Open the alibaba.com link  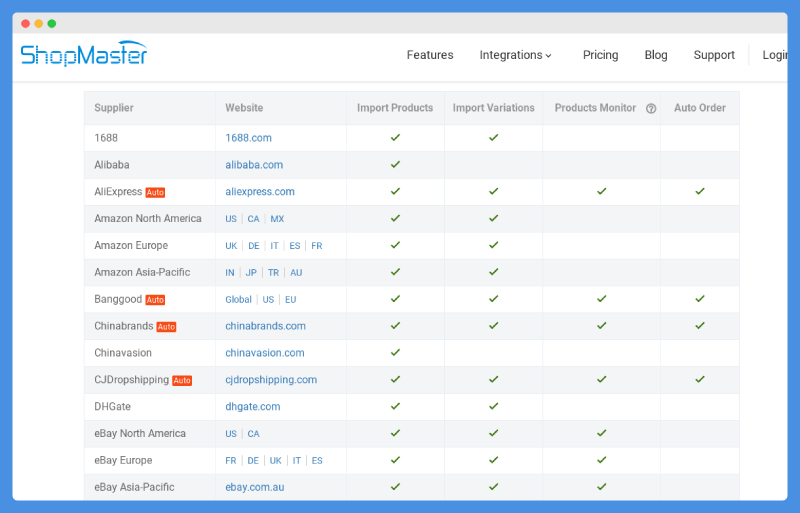tap(254, 165)
